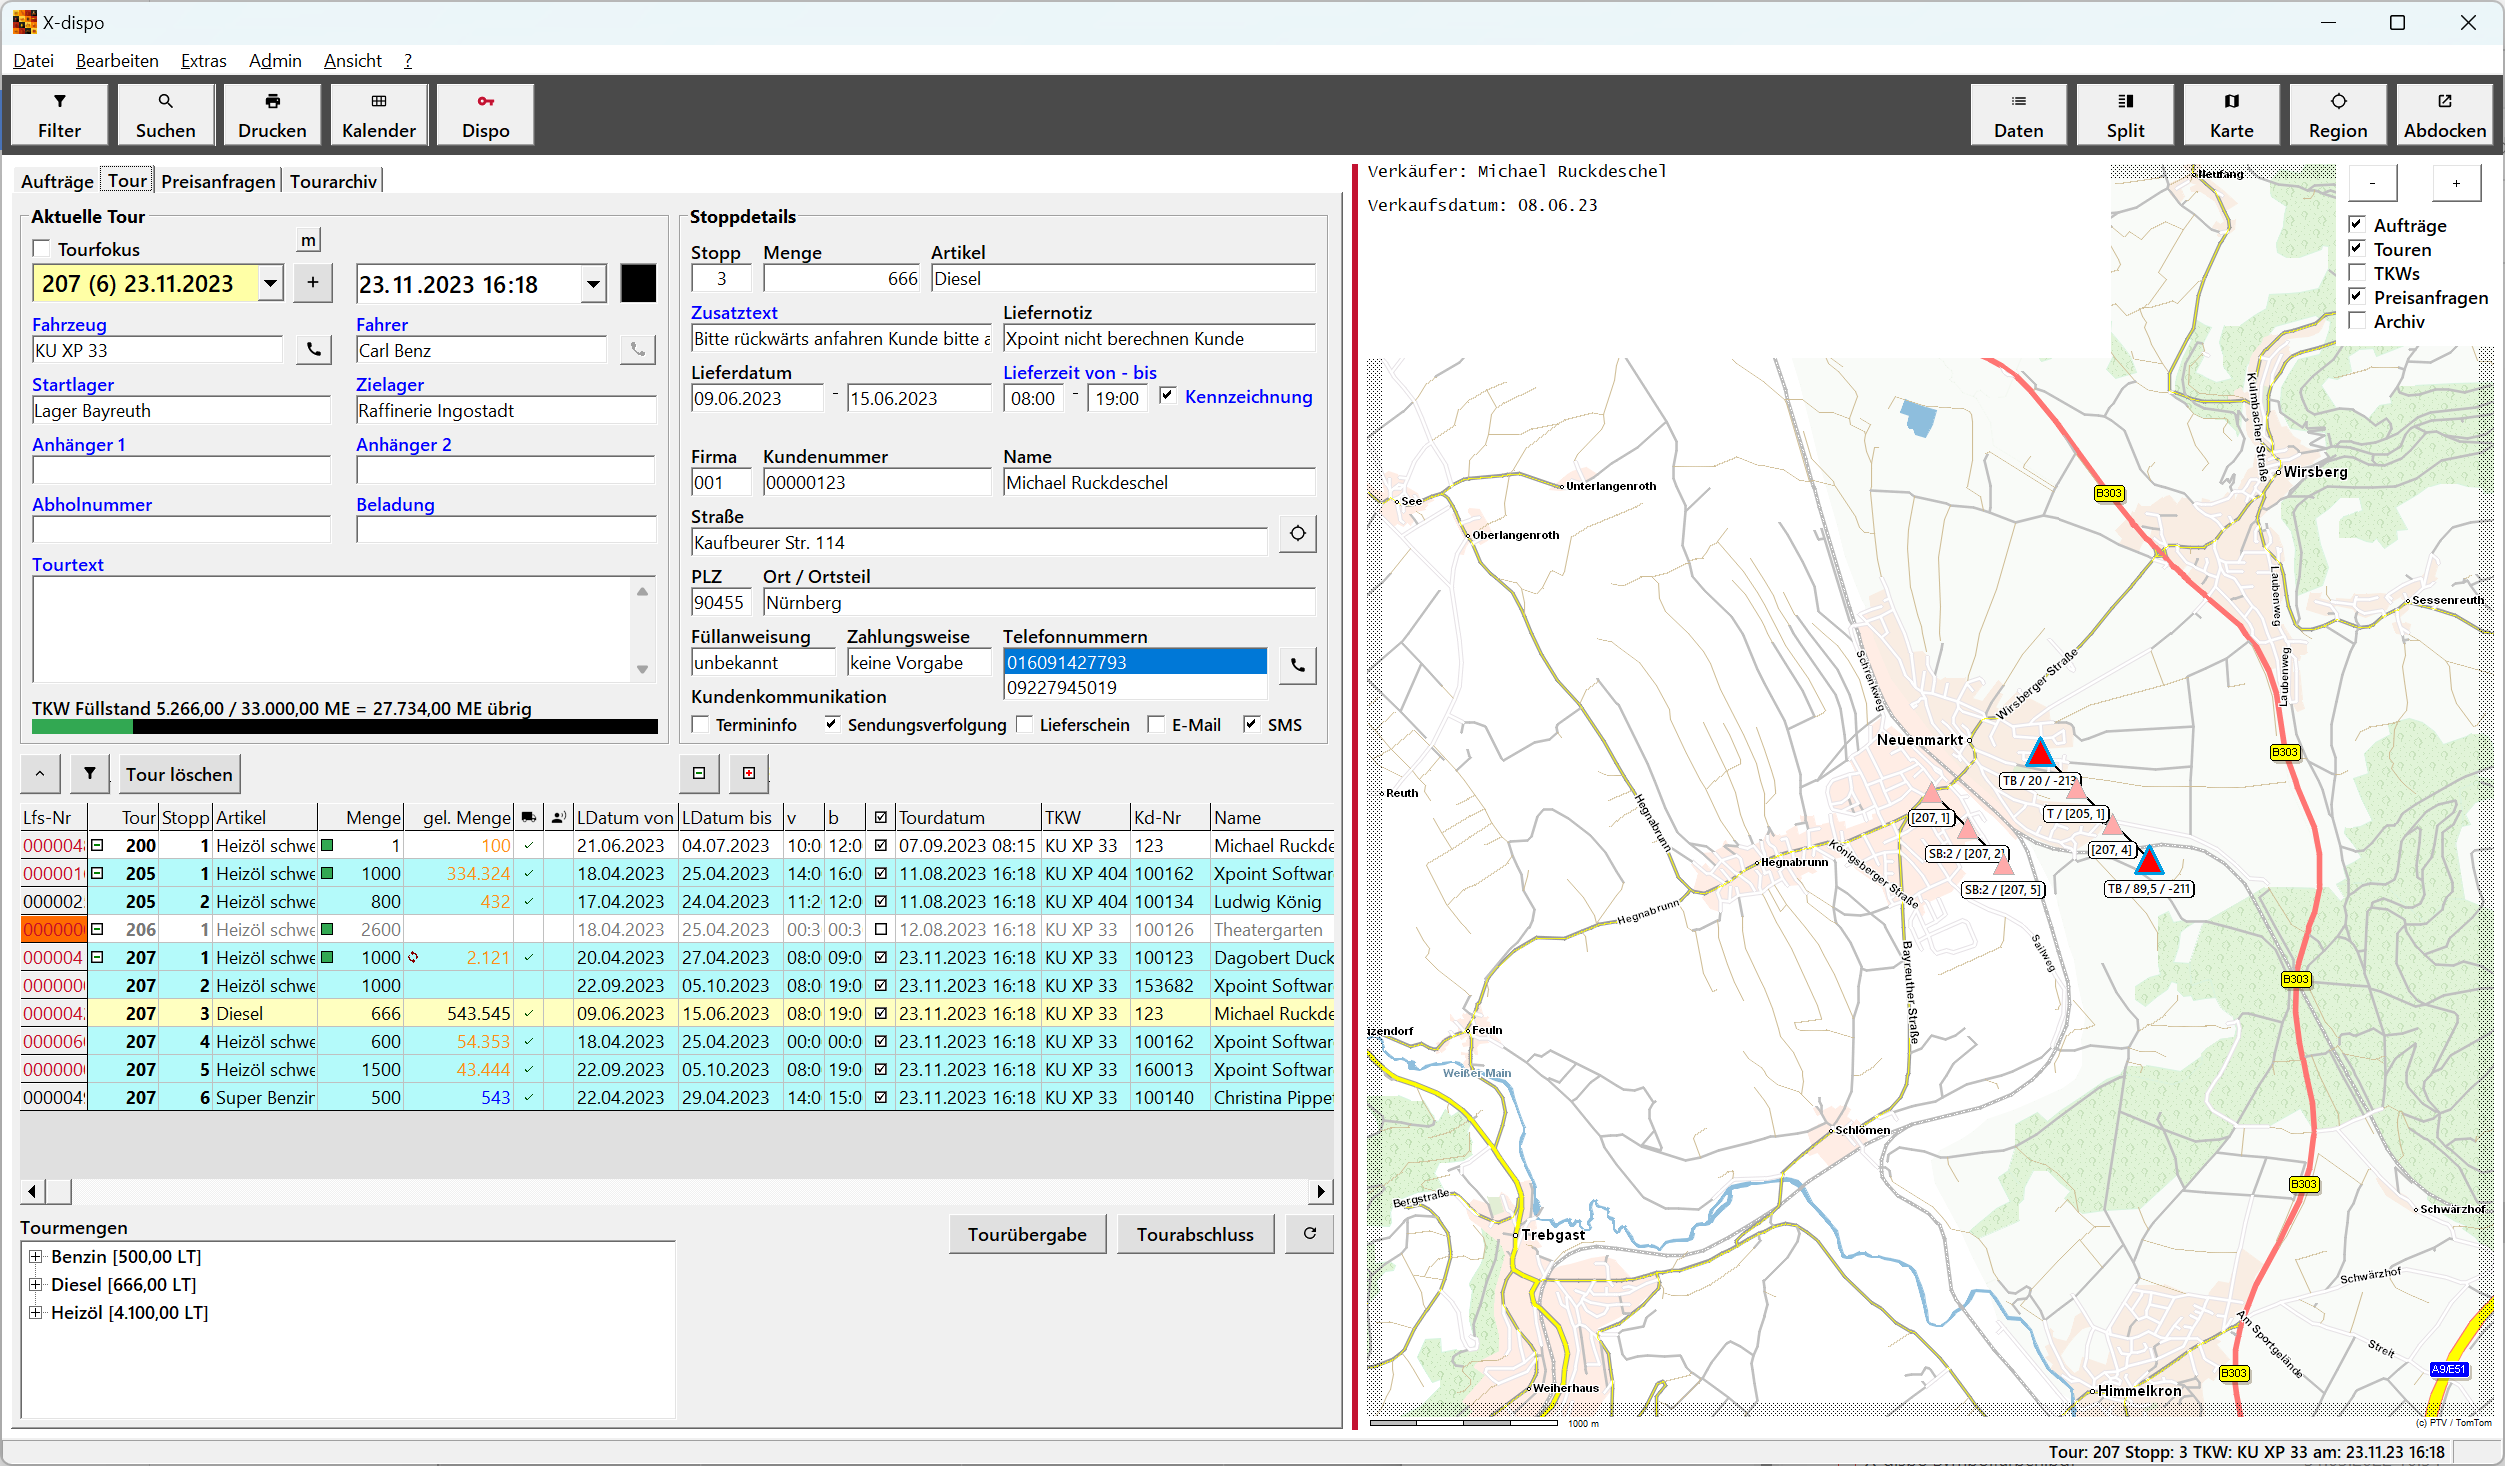The height and width of the screenshot is (1466, 2505).
Task: Open the Datei menu
Action: (33, 61)
